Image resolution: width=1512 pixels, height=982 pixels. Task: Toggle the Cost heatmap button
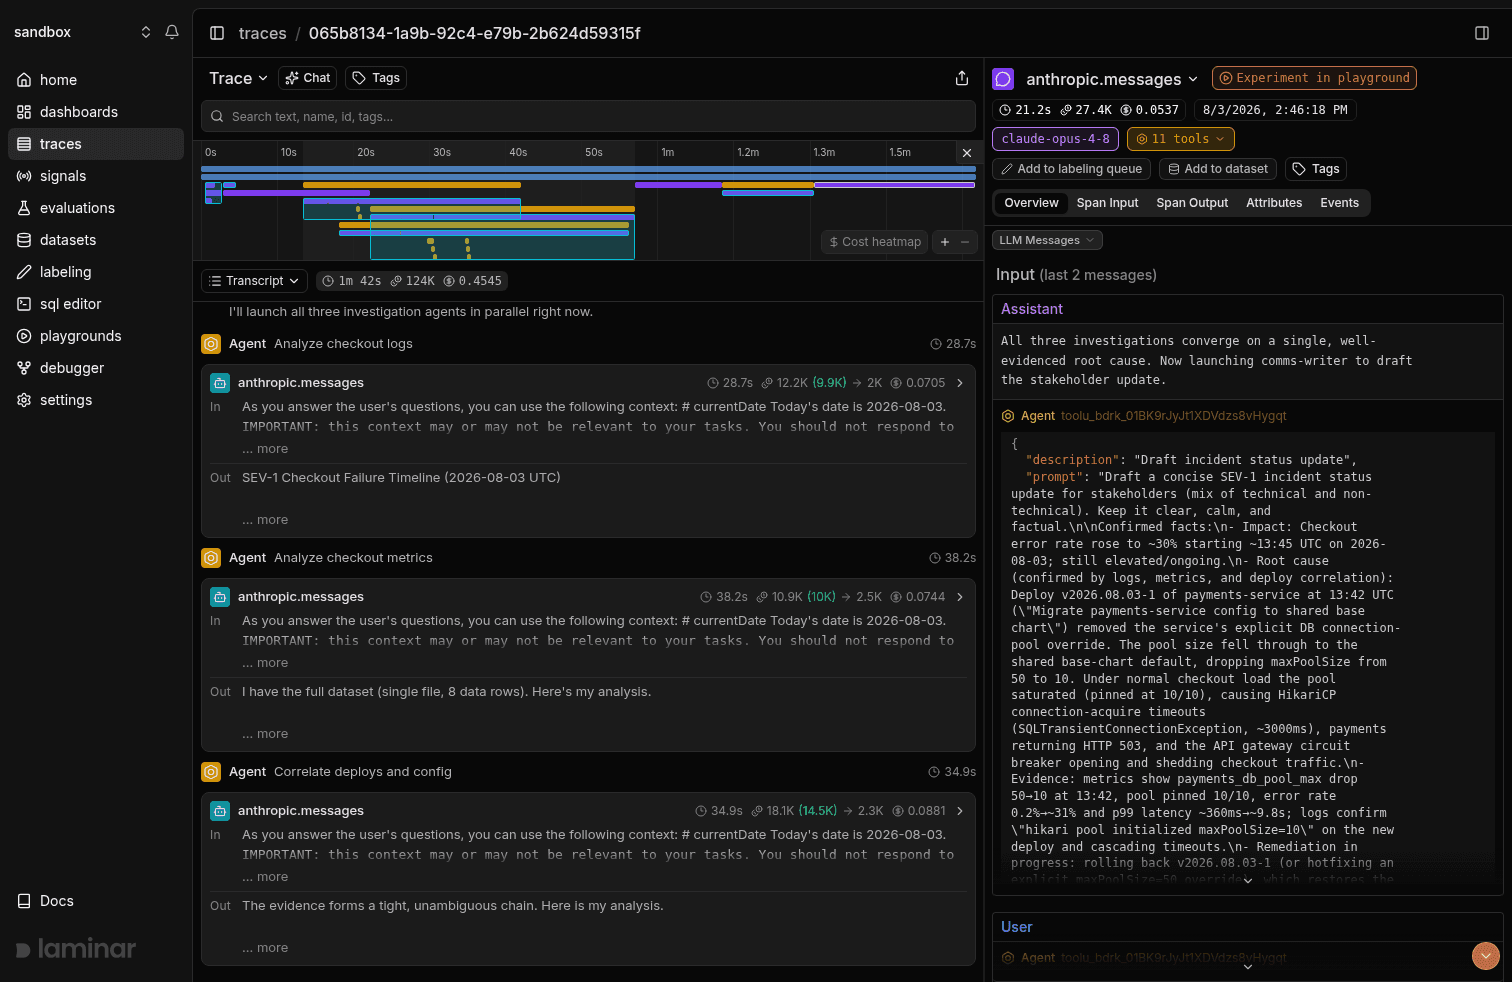tap(875, 241)
